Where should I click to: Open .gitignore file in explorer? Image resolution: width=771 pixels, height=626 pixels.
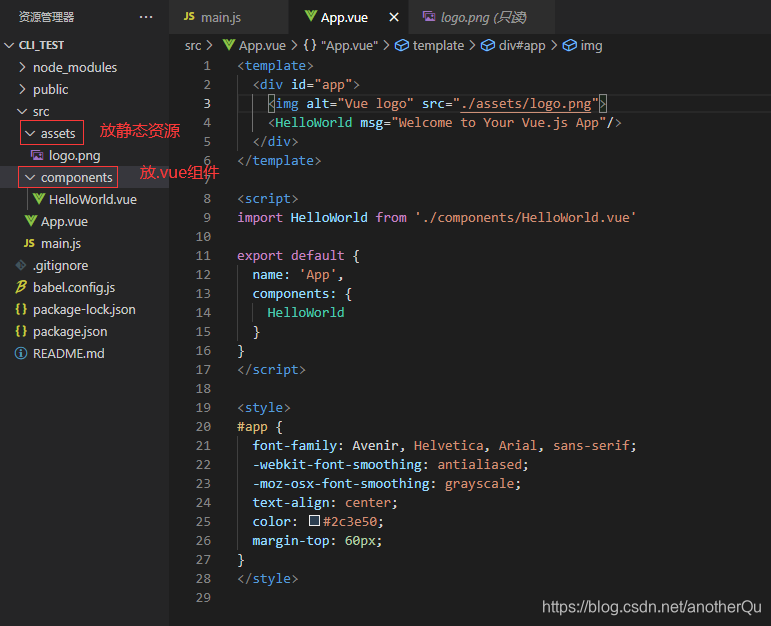pyautogui.click(x=60, y=266)
